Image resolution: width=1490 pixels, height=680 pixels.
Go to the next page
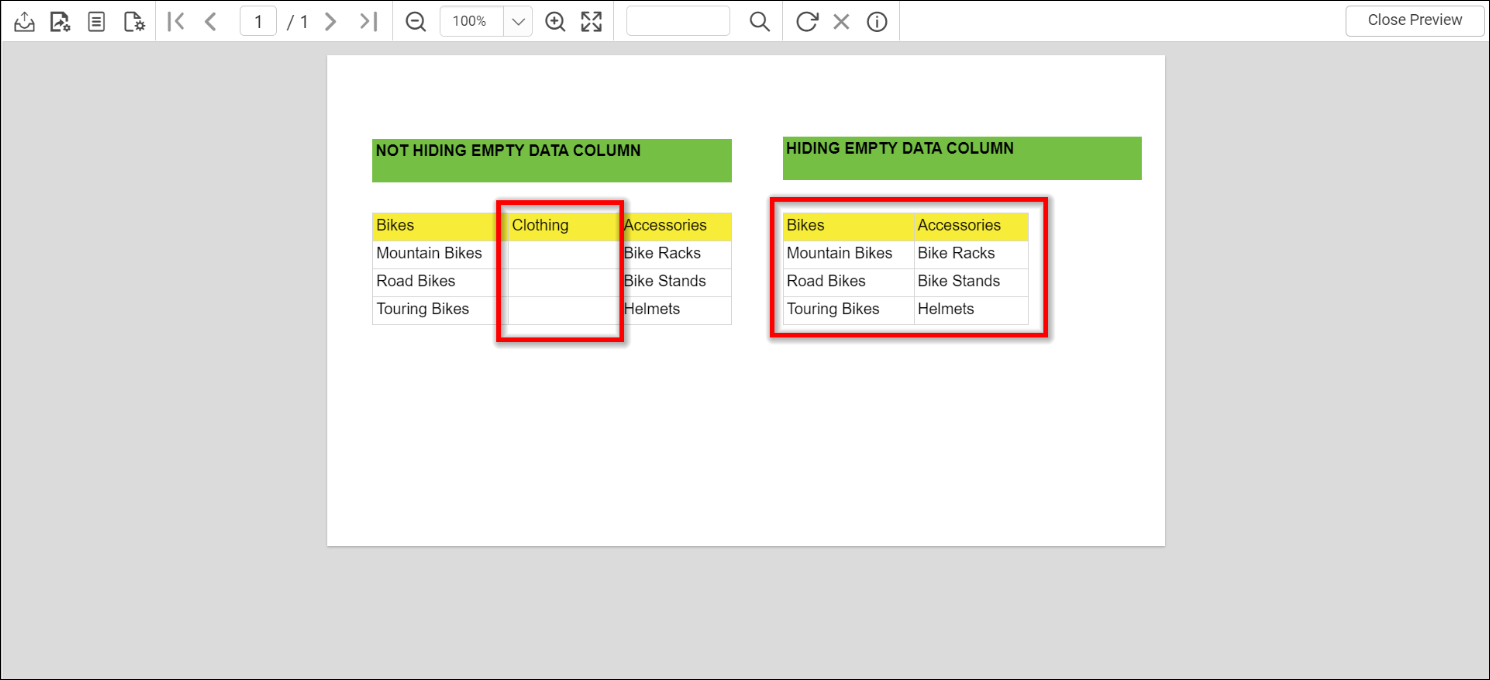pos(331,21)
